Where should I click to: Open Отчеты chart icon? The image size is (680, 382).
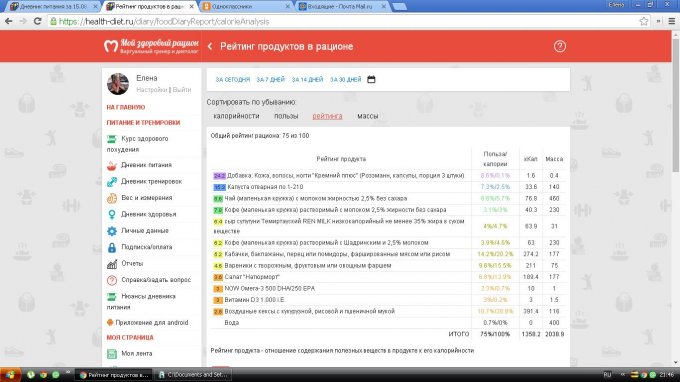point(112,264)
